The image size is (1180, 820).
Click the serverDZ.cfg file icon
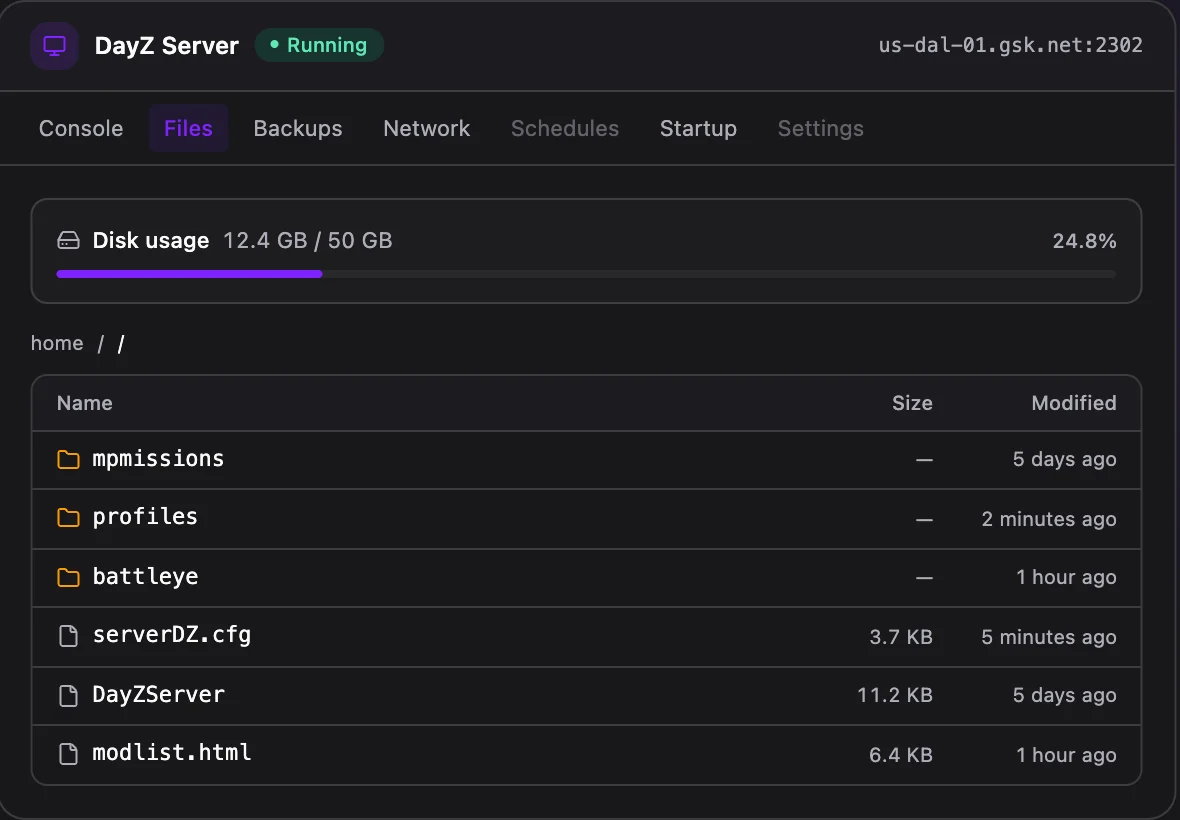click(x=68, y=636)
